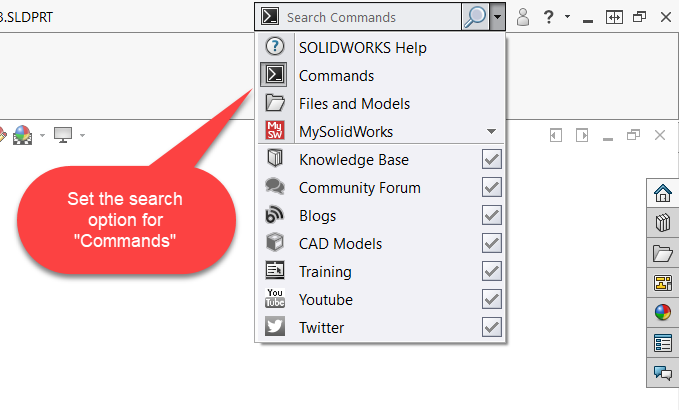Open File Explorer task pane tab
Image resolution: width=679 pixels, height=410 pixels.
pos(661,253)
